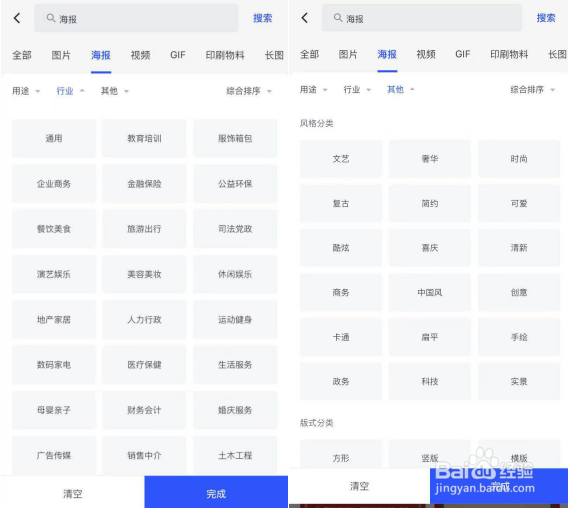Collapse the 行业 filter in left panel

coord(70,91)
